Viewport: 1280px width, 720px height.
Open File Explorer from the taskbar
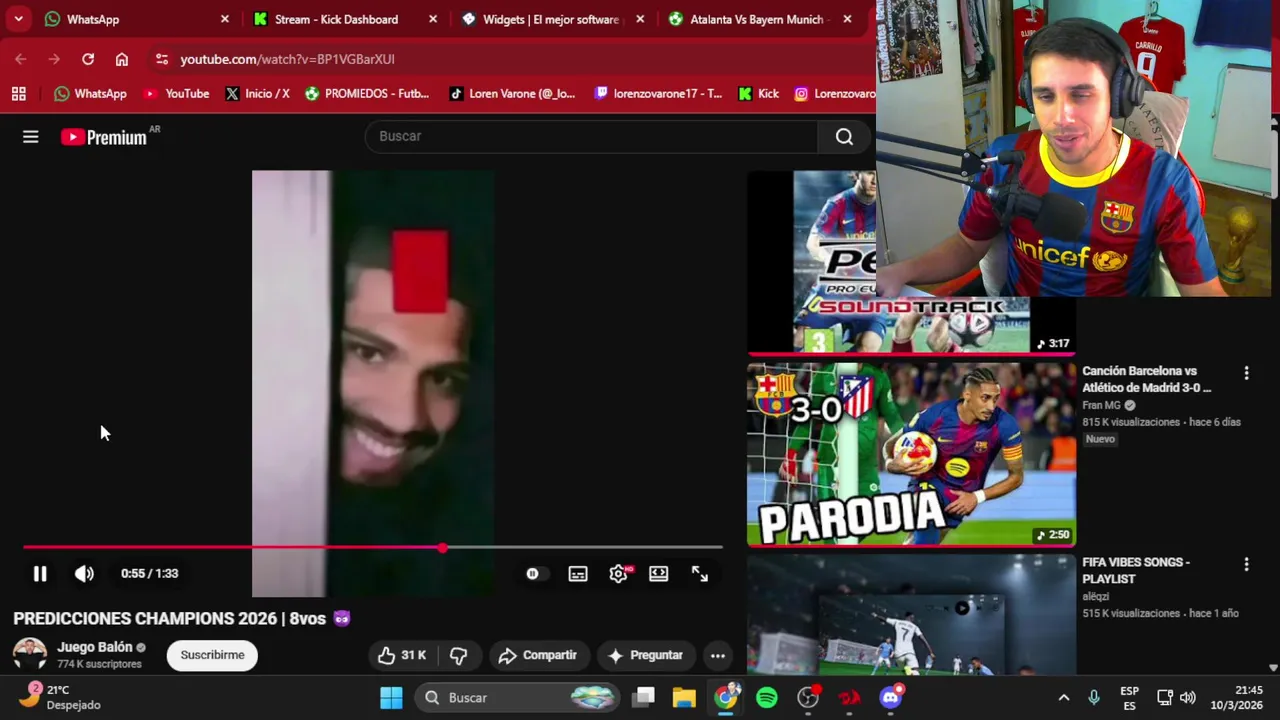pos(684,698)
